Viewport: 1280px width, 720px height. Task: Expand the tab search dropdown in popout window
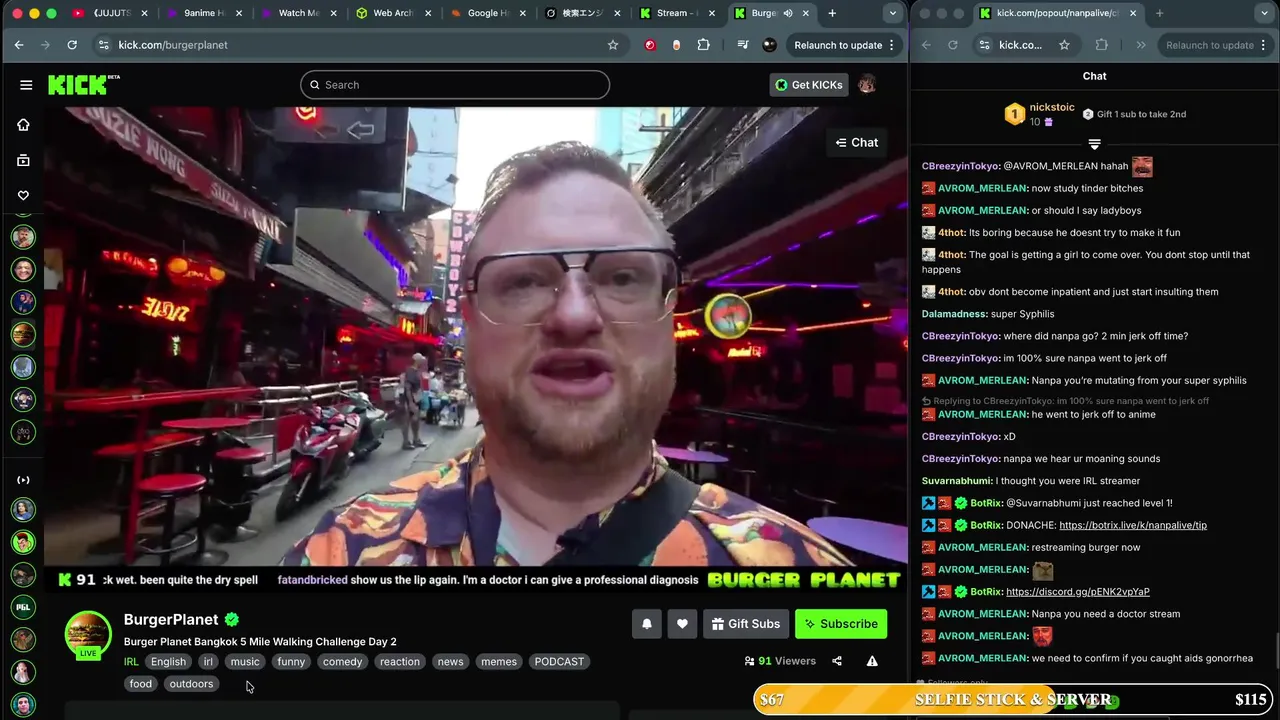pyautogui.click(x=1264, y=13)
